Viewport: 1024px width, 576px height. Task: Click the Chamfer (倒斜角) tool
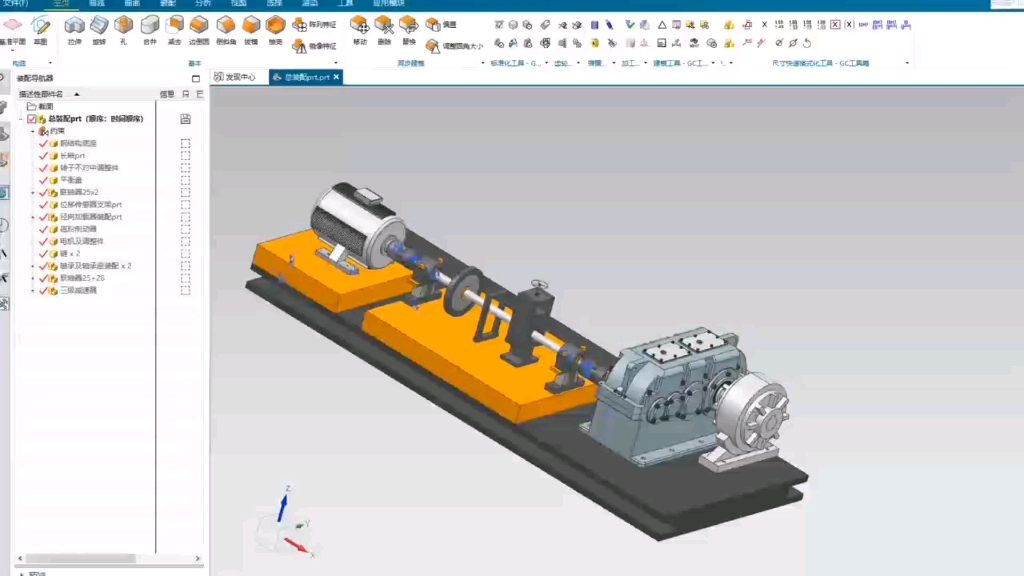click(226, 27)
